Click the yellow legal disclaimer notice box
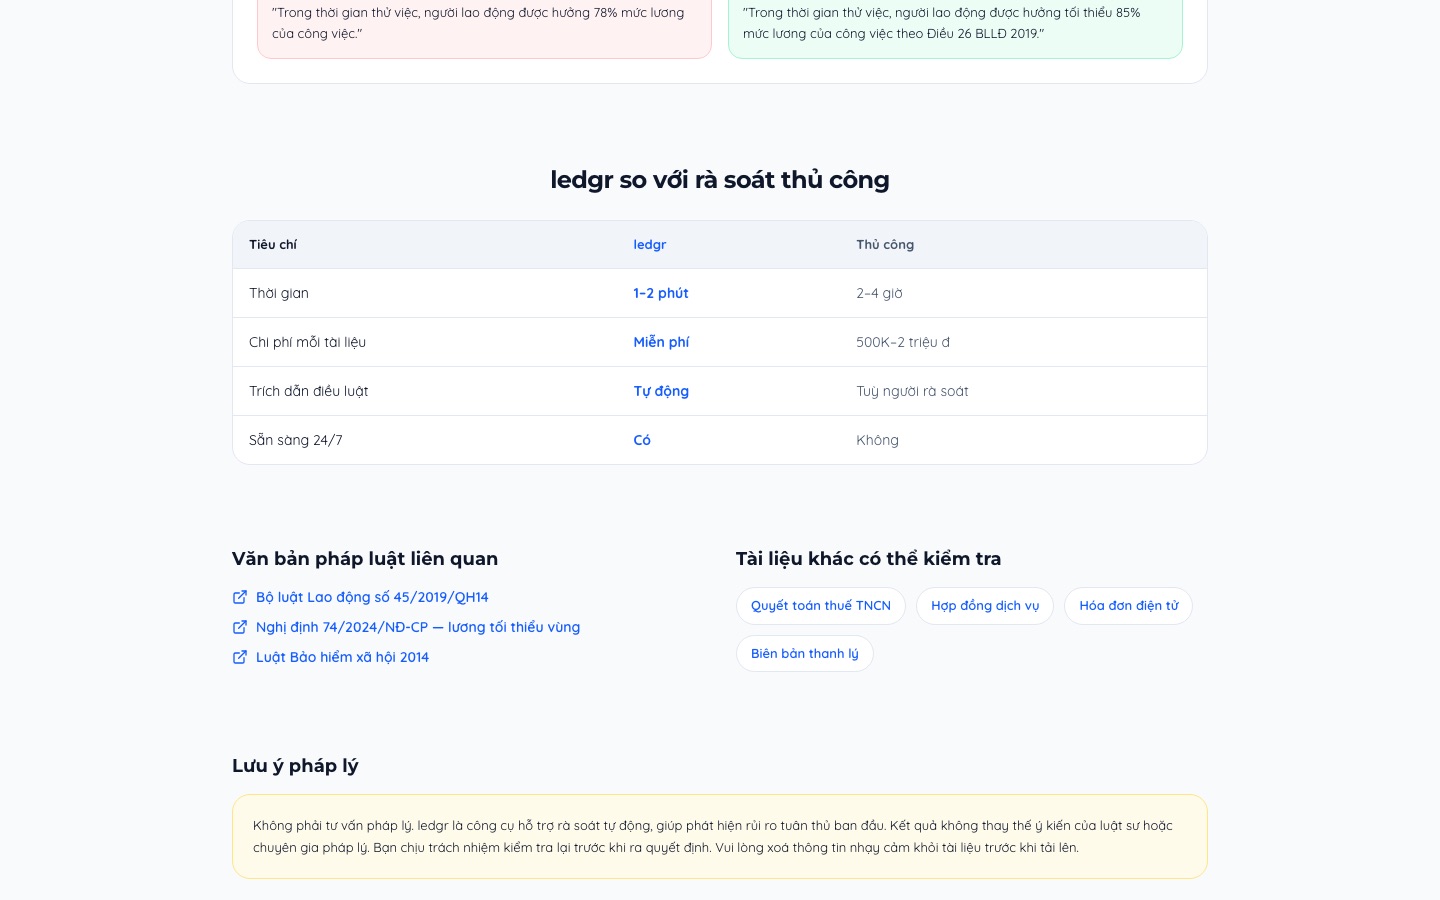This screenshot has height=900, width=1440. [x=720, y=837]
